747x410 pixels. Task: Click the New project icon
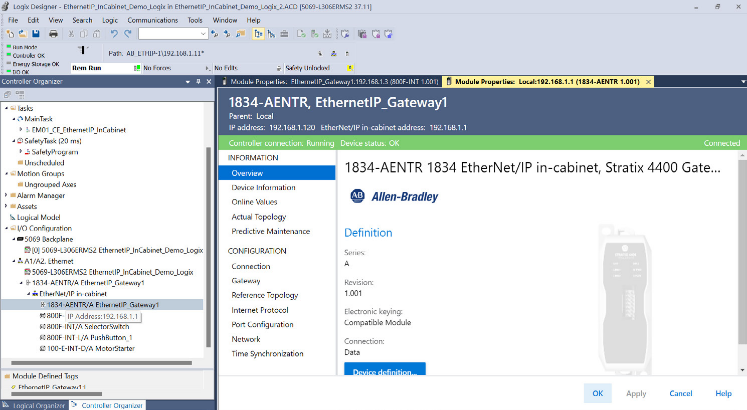point(10,34)
